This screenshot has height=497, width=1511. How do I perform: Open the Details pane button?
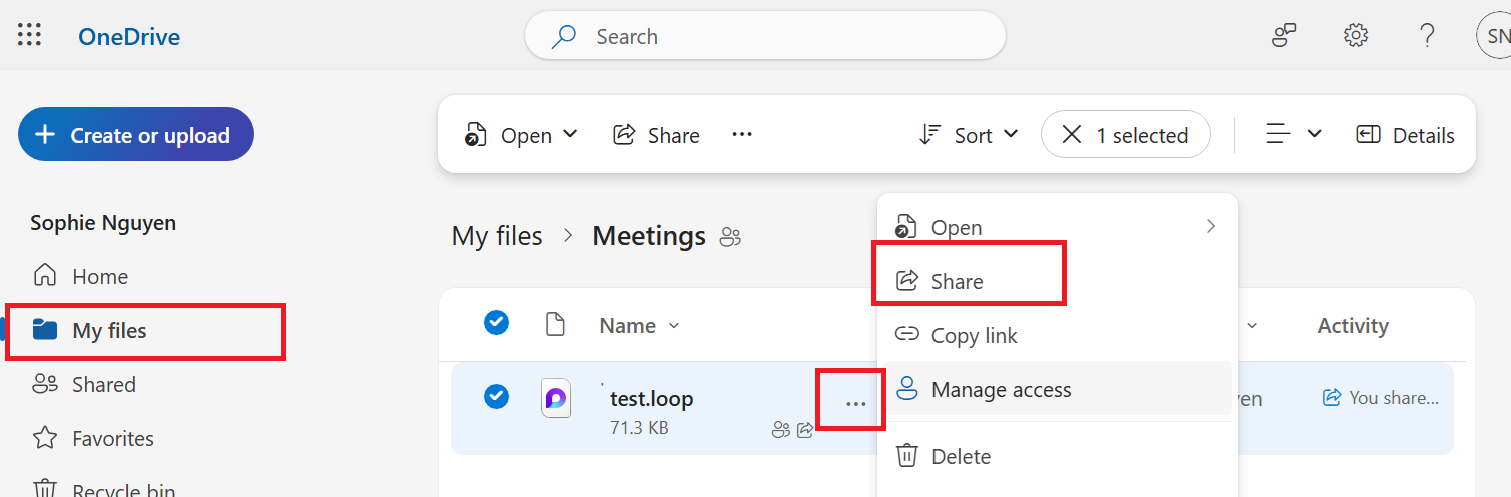coord(1405,135)
